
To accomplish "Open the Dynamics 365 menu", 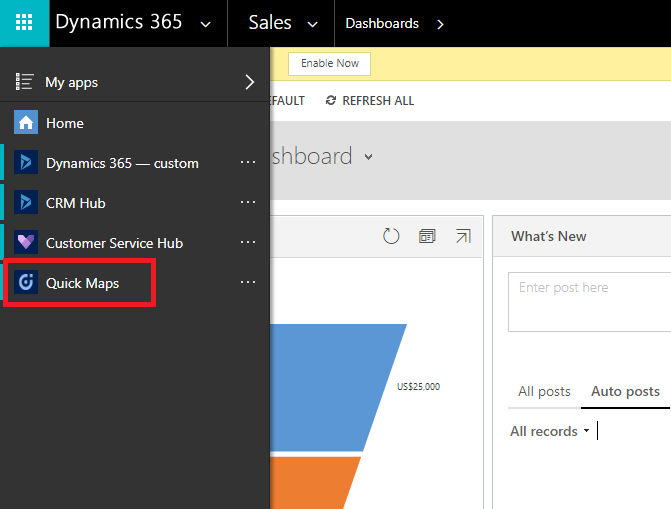I will 119,22.
